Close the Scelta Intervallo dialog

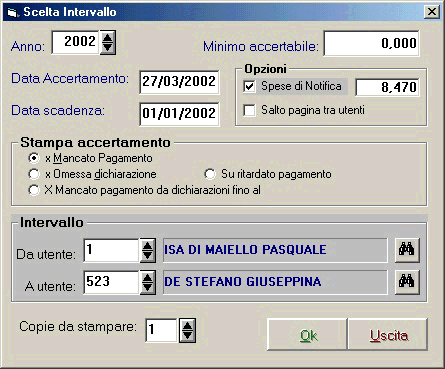[x=432, y=12]
